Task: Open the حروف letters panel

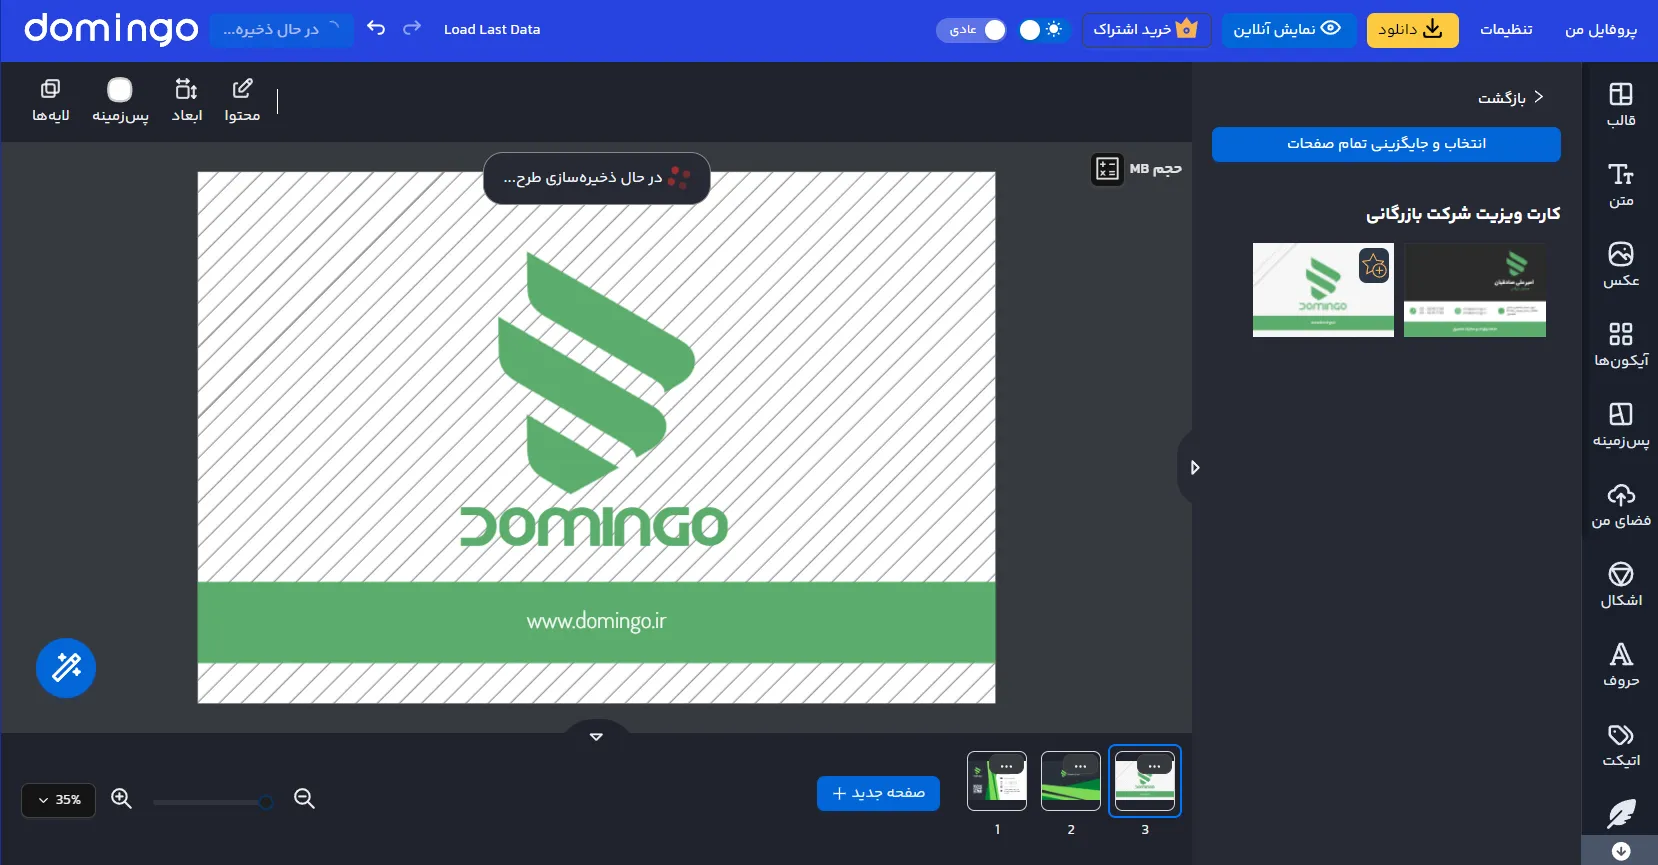Action: (x=1620, y=665)
